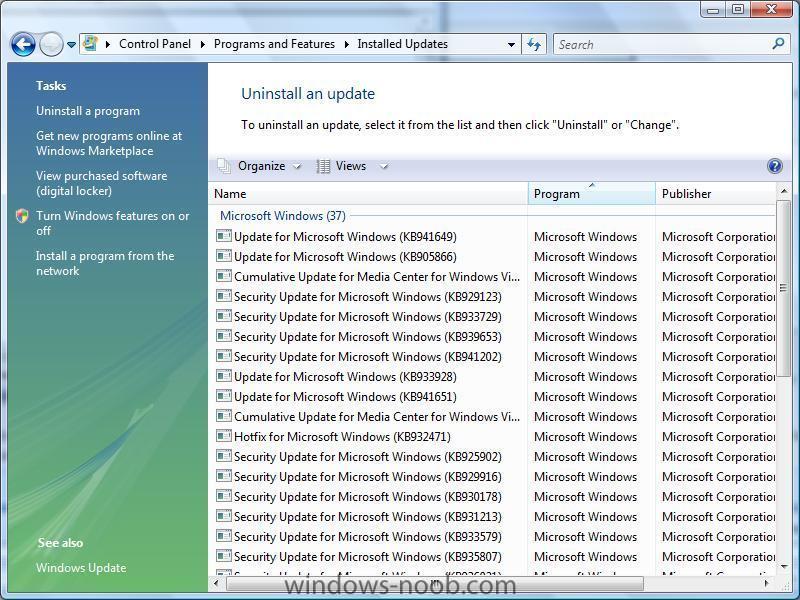The height and width of the screenshot is (600, 800).
Task: Open View purchased software (digital locker)
Action: click(102, 183)
